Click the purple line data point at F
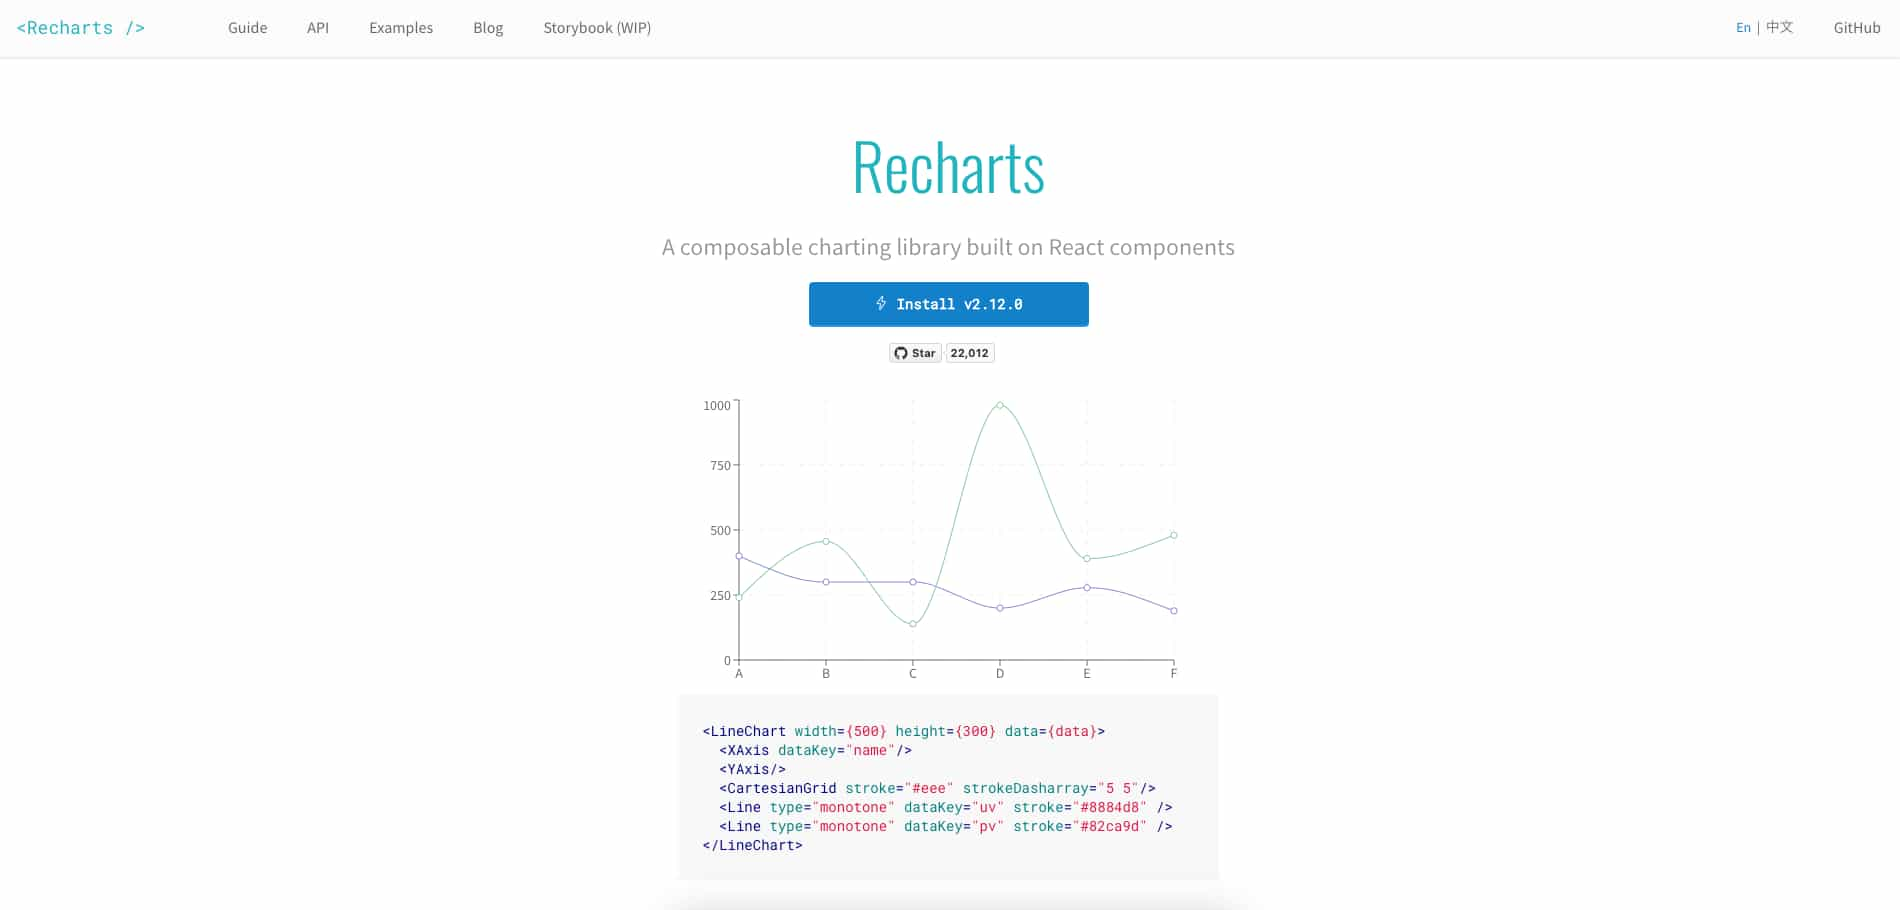The image size is (1900, 910). (x=1174, y=610)
